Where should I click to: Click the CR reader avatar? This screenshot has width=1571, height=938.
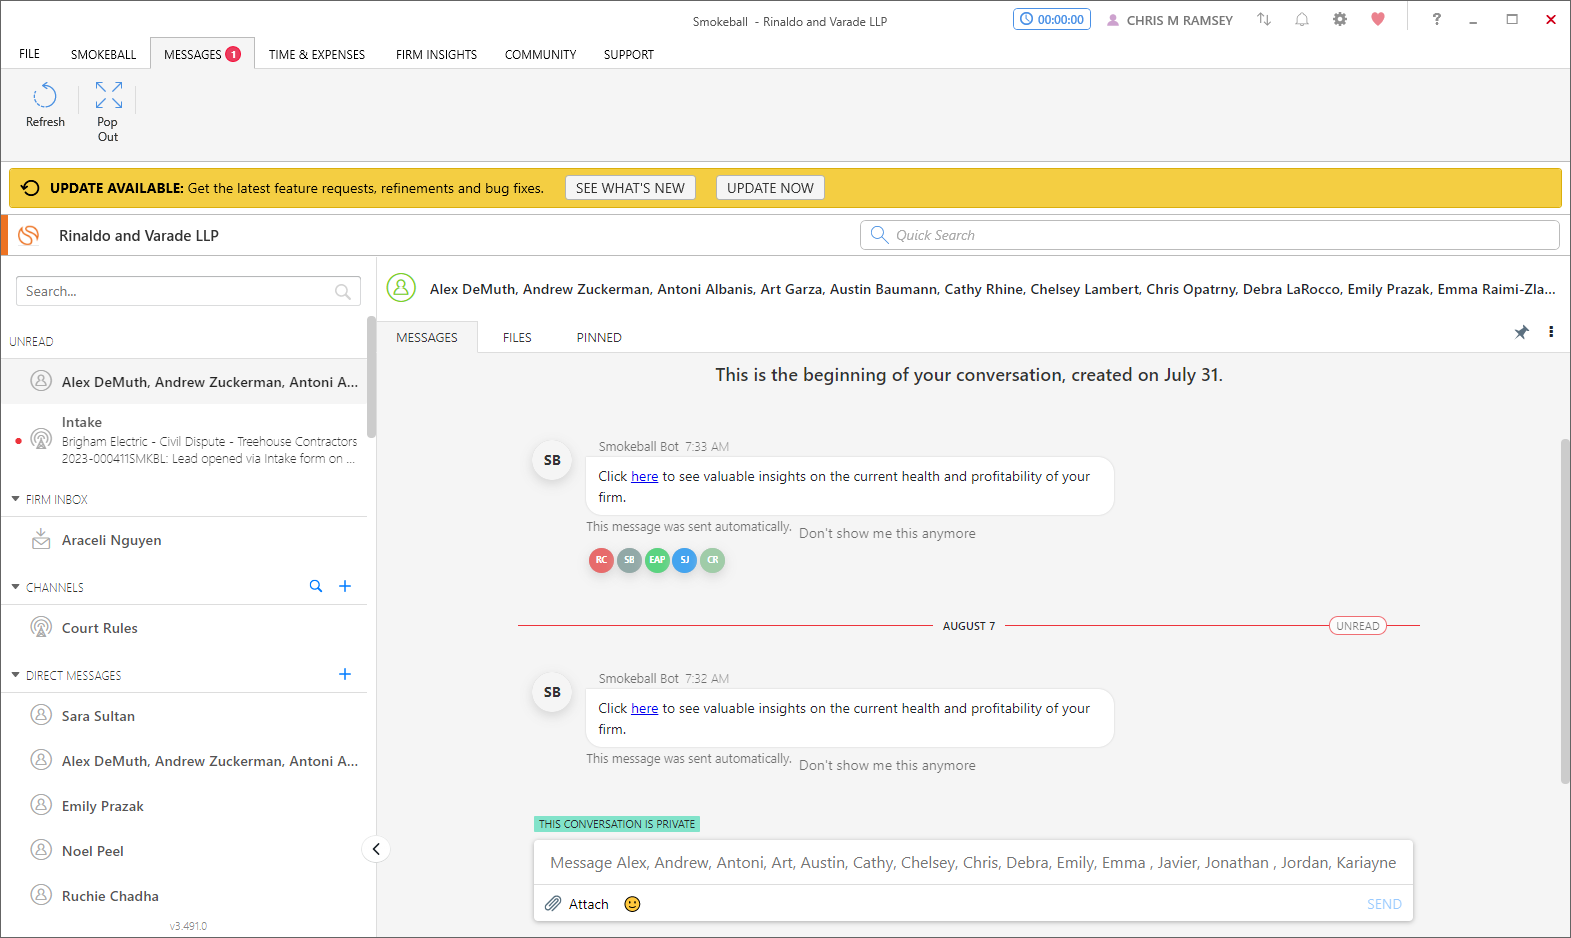tap(713, 560)
